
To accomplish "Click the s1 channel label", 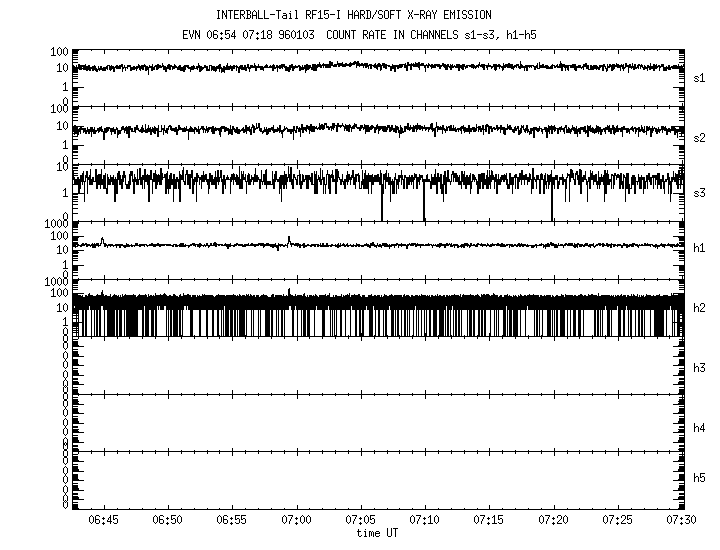I will (699, 77).
